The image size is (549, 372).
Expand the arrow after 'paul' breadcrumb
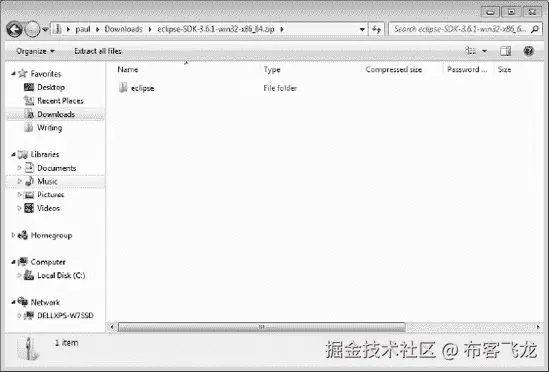pyautogui.click(x=98, y=29)
